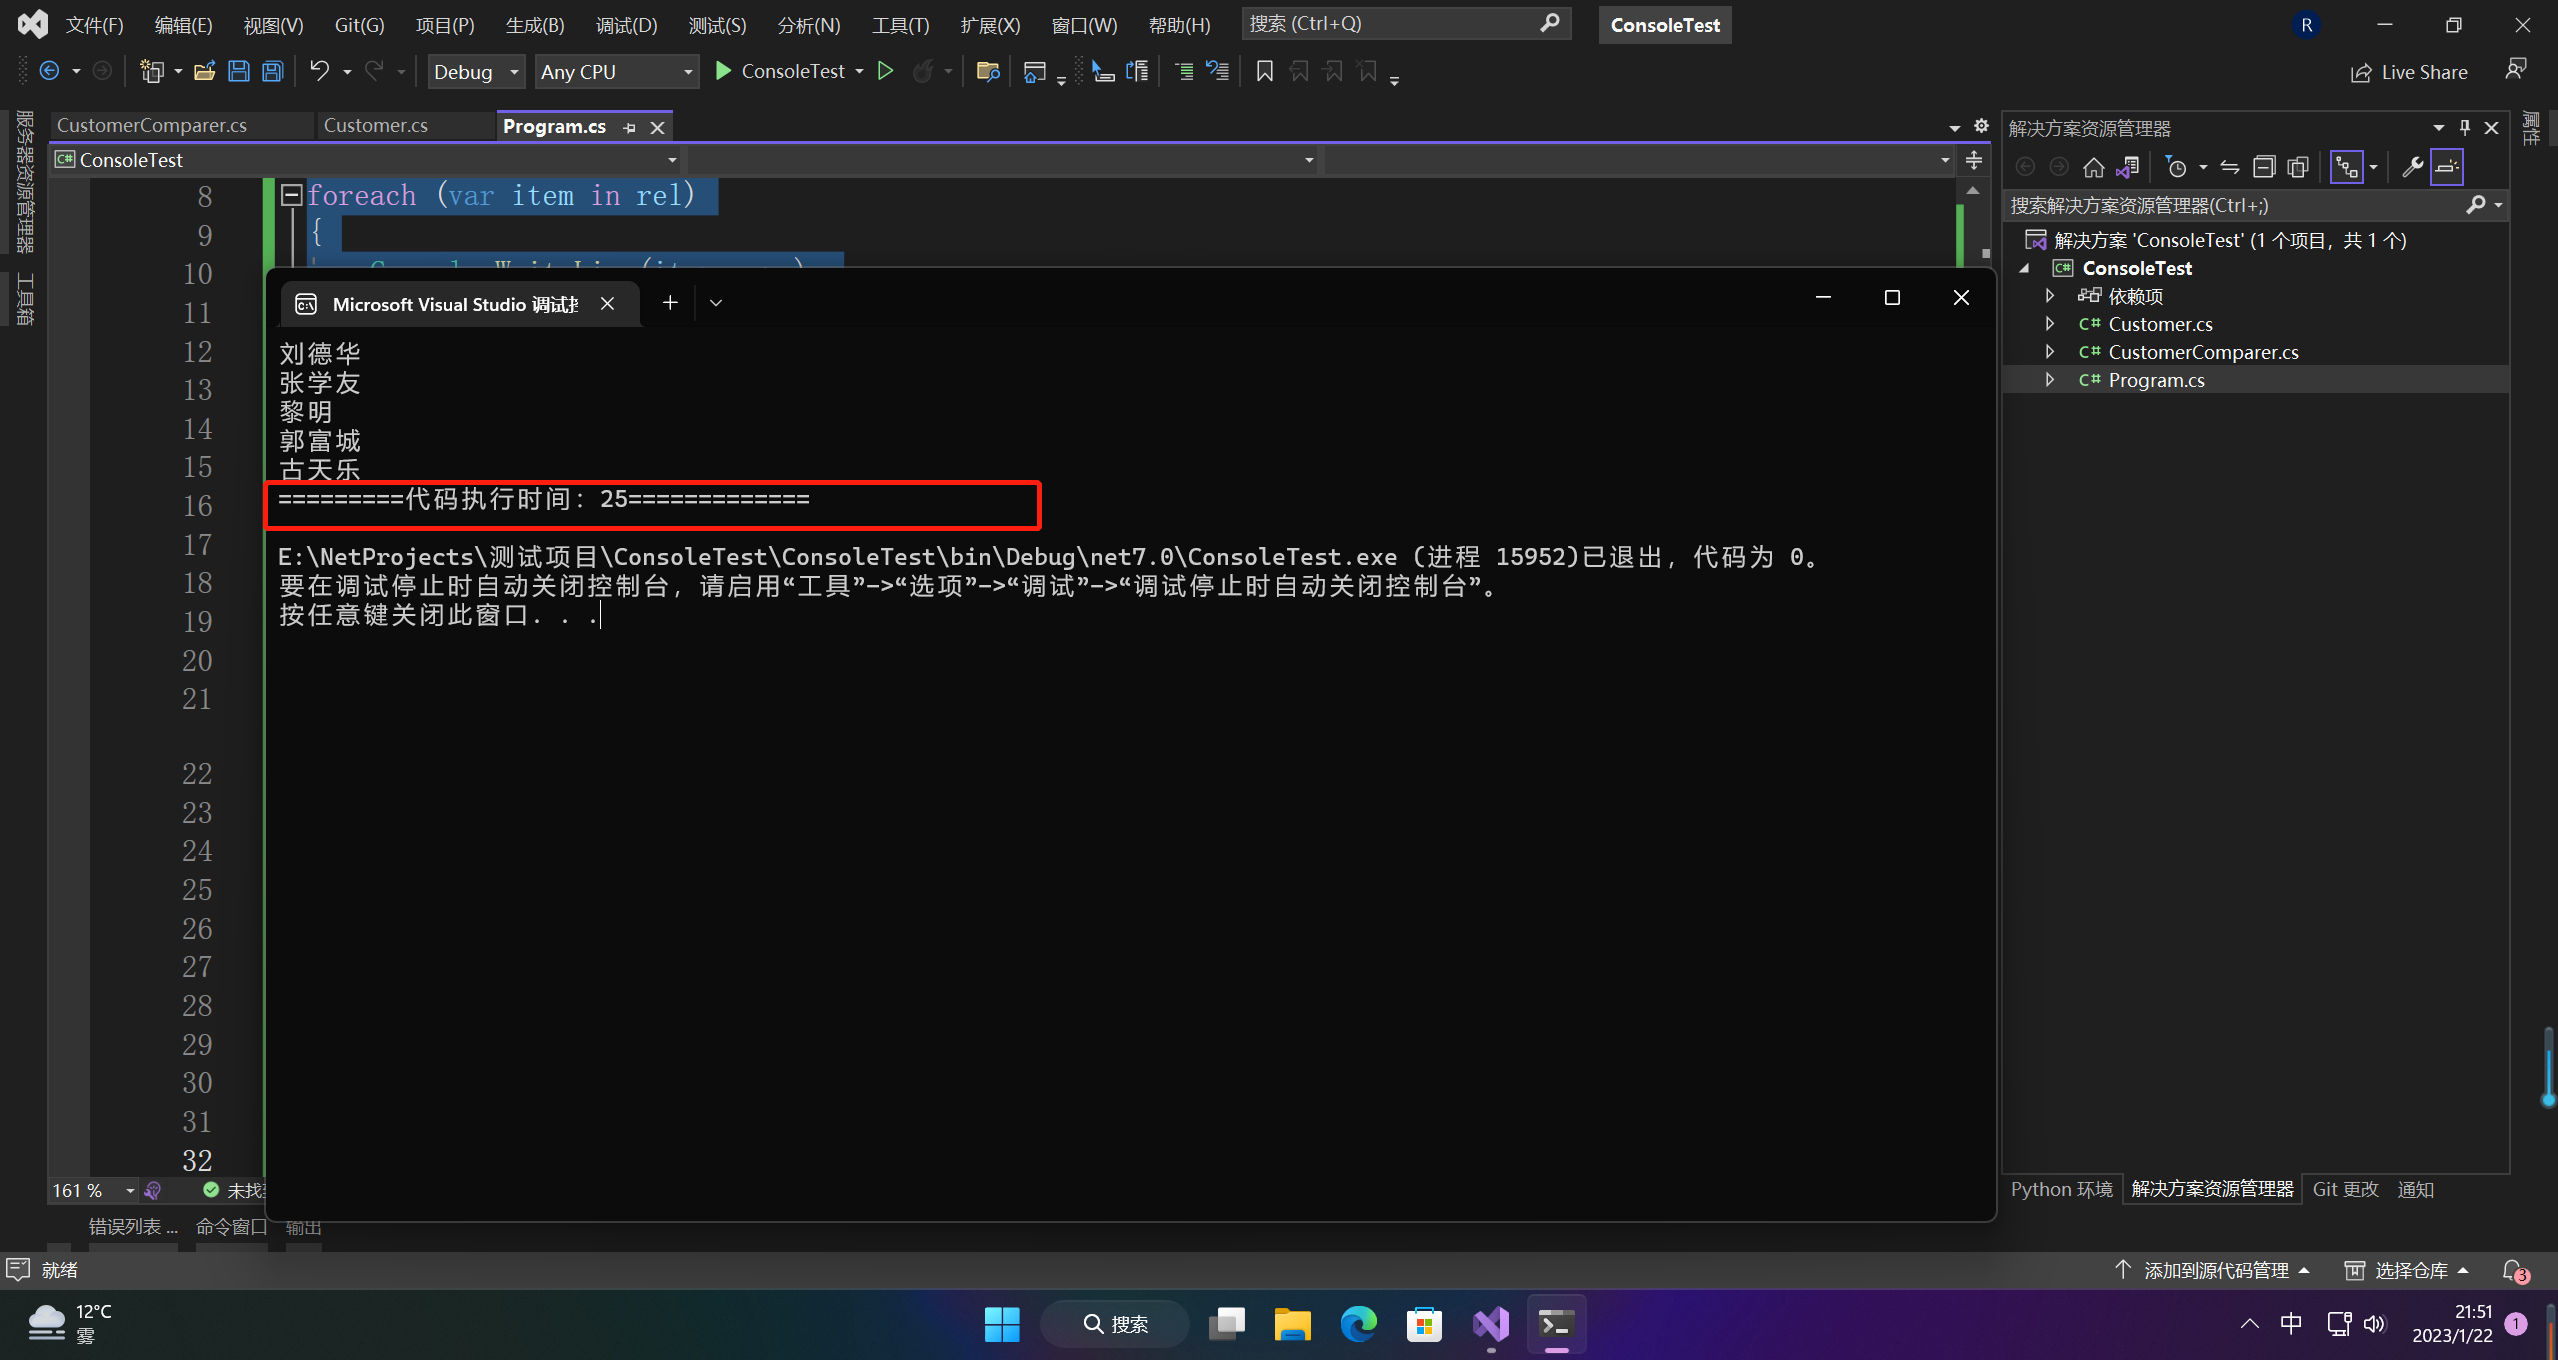Switch to the CustomerComparer.cs editor tab
This screenshot has height=1360, width=2558.
tap(152, 125)
